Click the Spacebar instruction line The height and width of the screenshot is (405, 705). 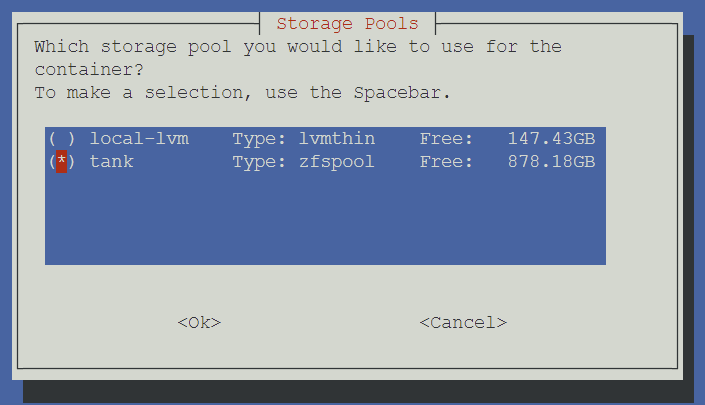tap(242, 93)
